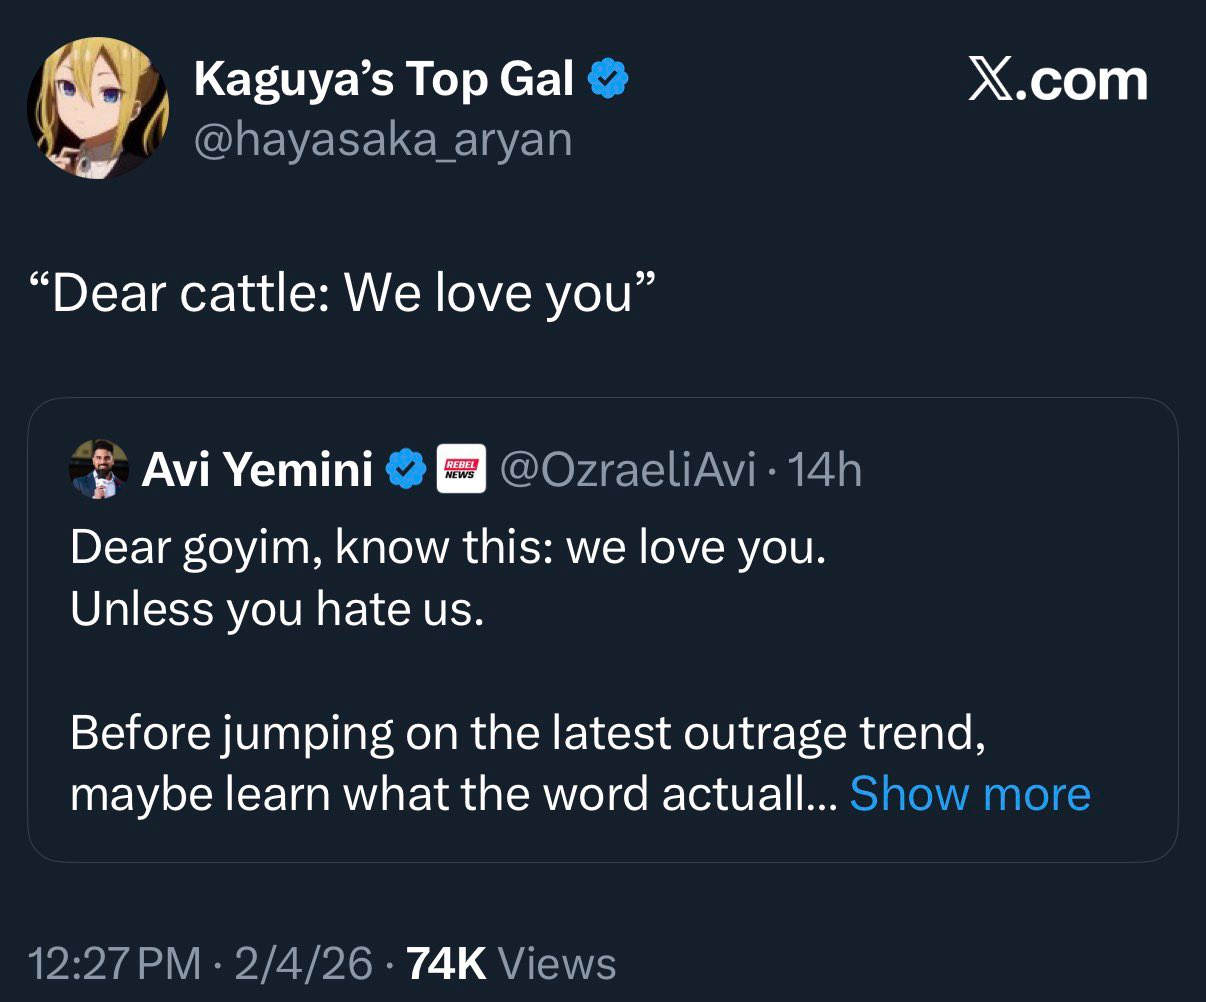Open the Rebel News affiliation badge
The width and height of the screenshot is (1206, 1002).
(461, 469)
